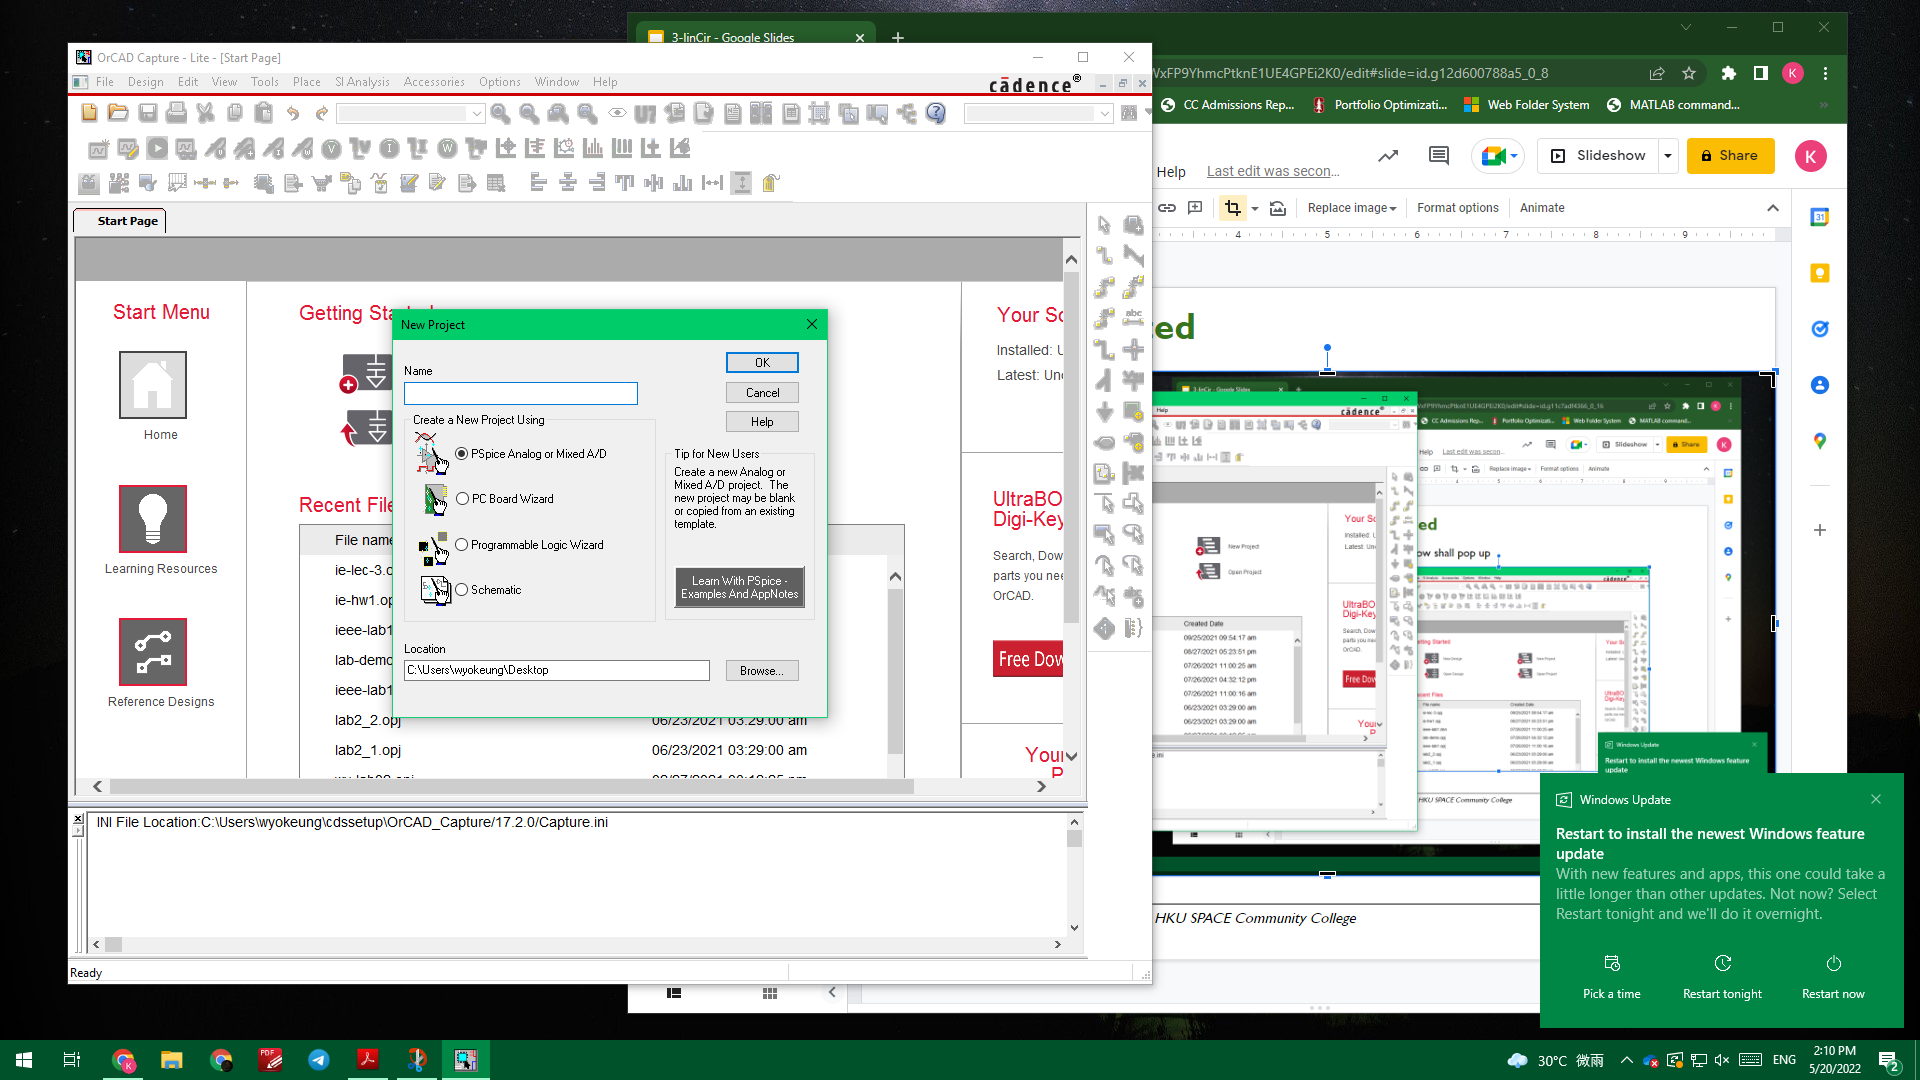Show hidden system tray icons

[1626, 1060]
